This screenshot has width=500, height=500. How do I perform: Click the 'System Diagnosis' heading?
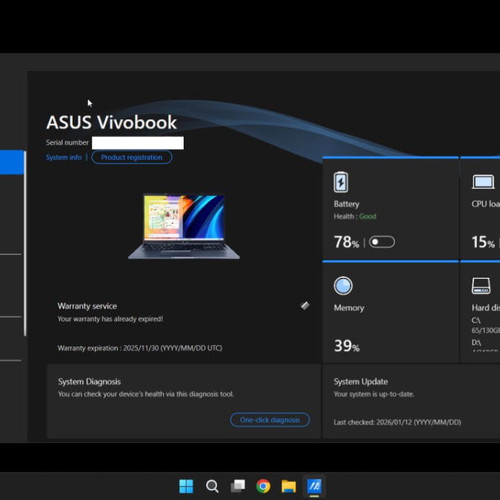pyautogui.click(x=89, y=382)
